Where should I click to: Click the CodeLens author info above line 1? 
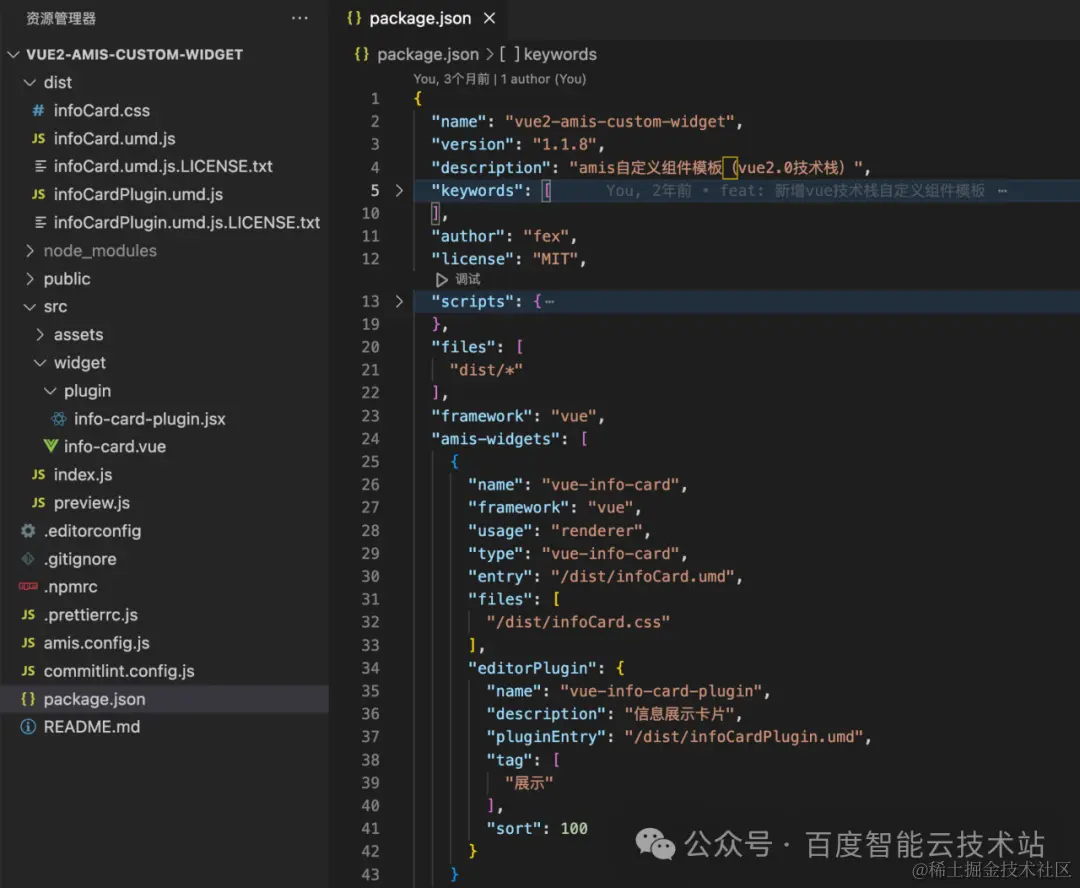pos(499,79)
